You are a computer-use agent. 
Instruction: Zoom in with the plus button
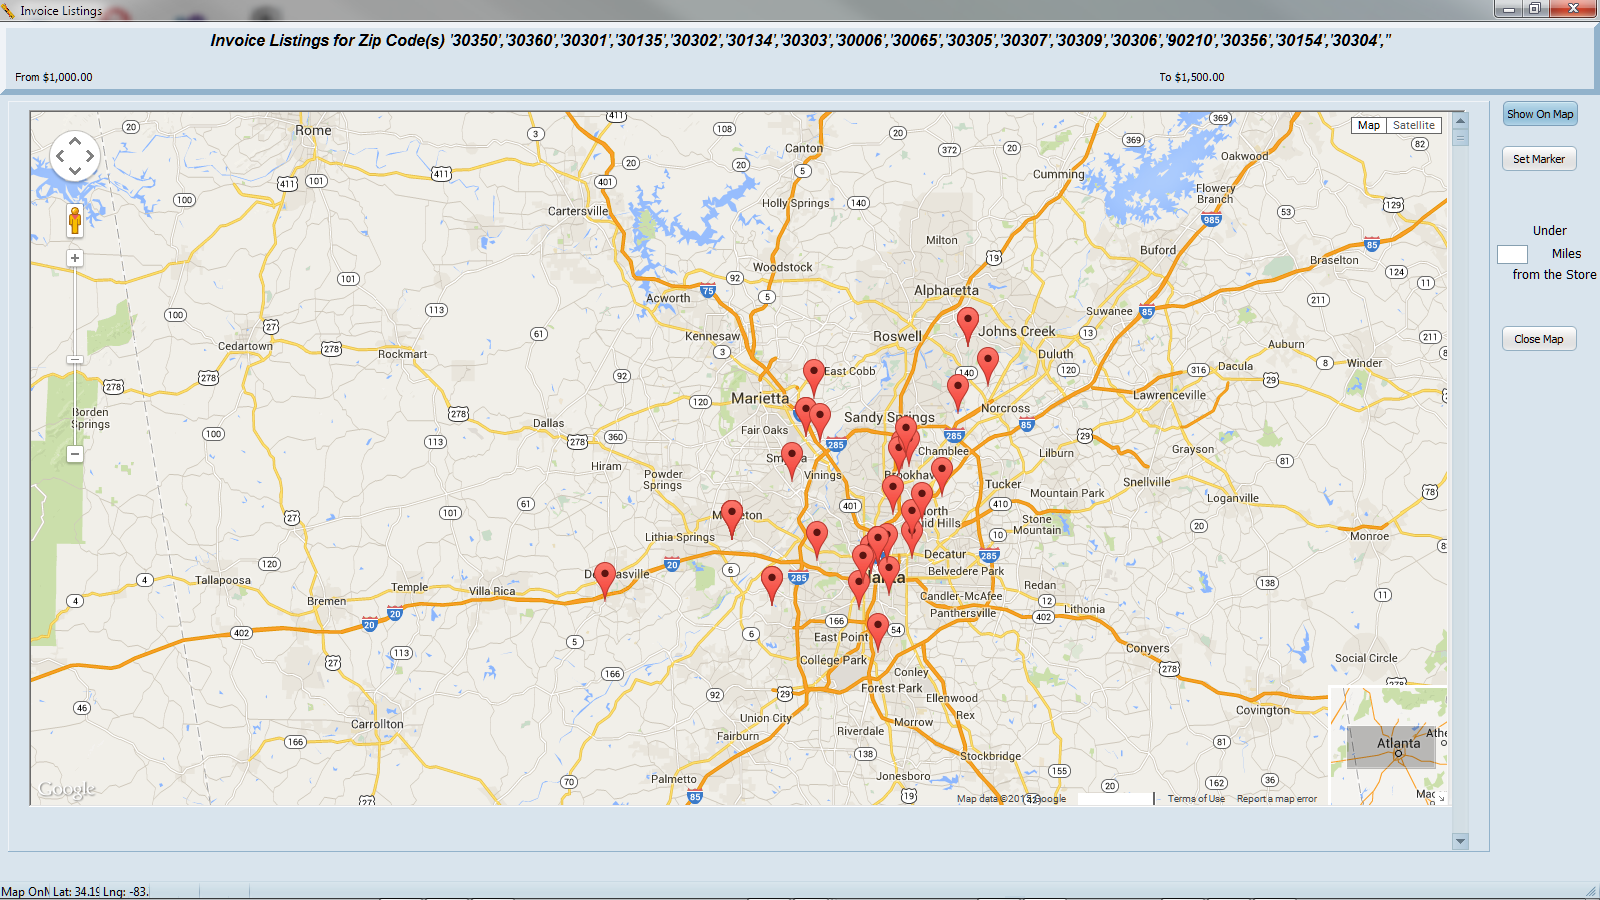pyautogui.click(x=75, y=258)
